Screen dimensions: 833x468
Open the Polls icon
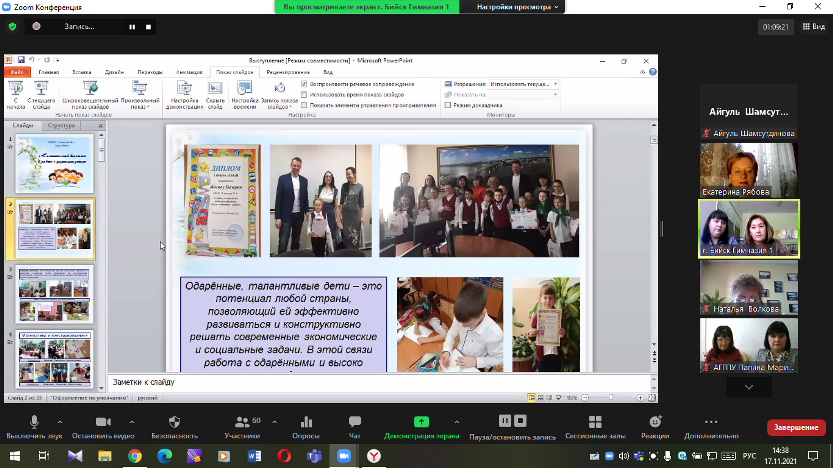pos(305,422)
